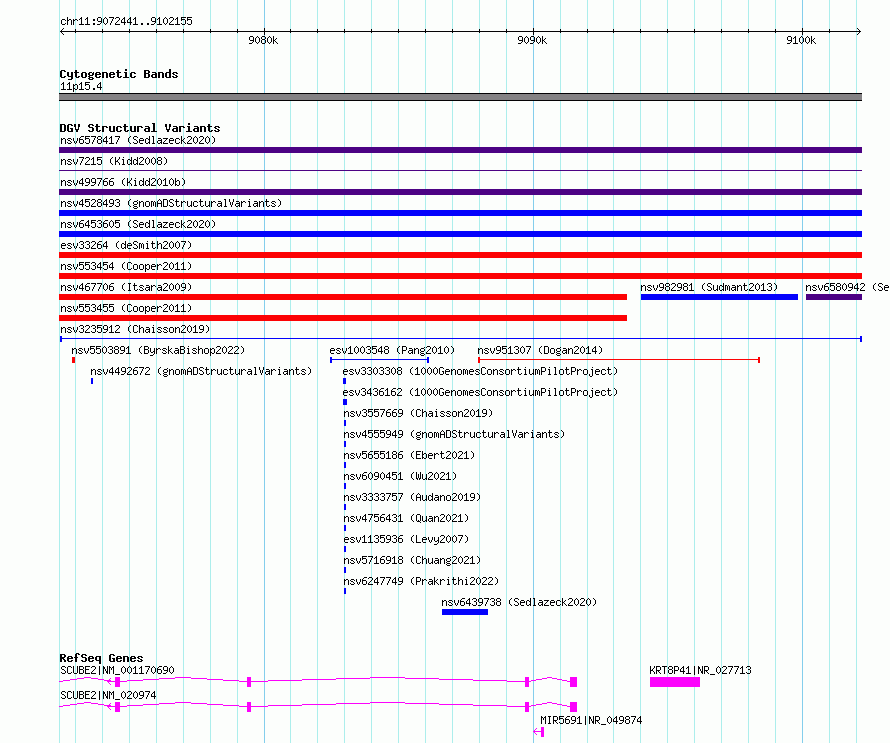Click the blue nsv982981 variant bar
This screenshot has width=890, height=743.
pyautogui.click(x=719, y=297)
